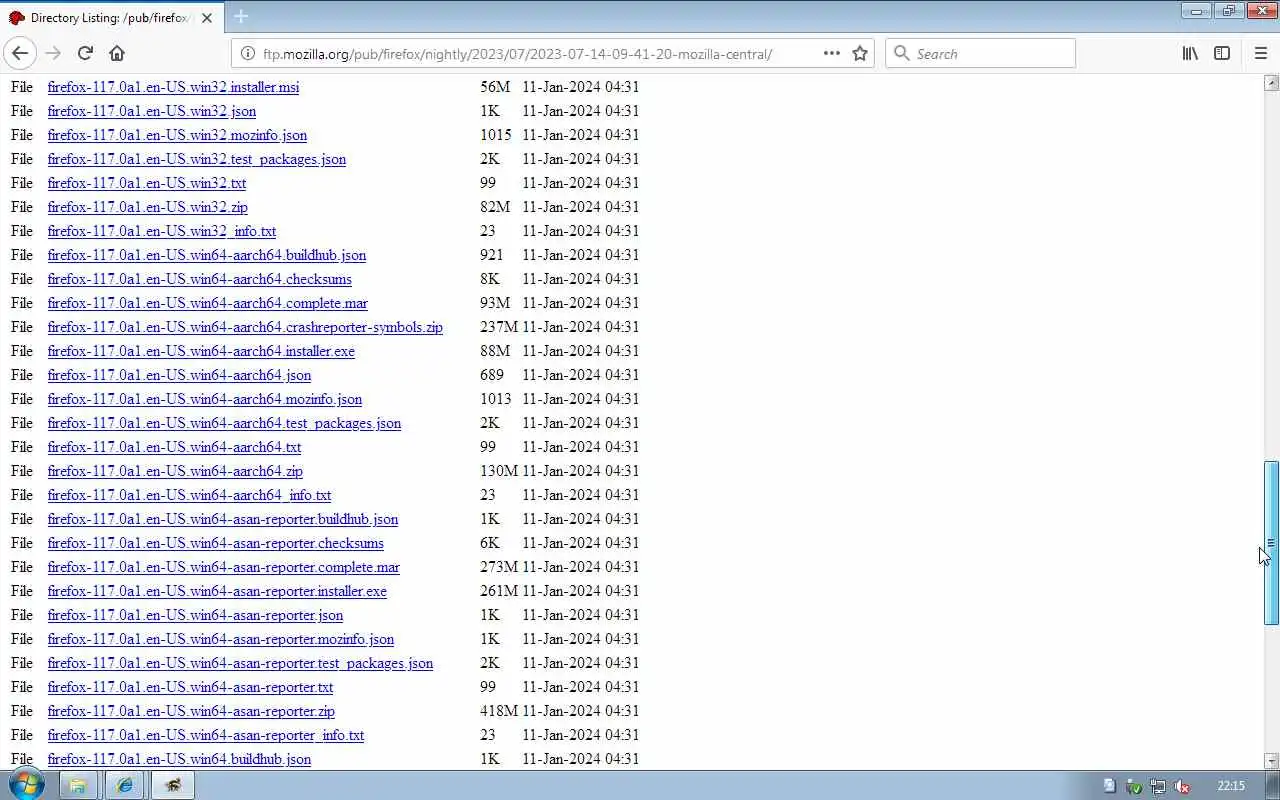Open the page actions three-dot menu
The image size is (1280, 800).
pyautogui.click(x=832, y=53)
